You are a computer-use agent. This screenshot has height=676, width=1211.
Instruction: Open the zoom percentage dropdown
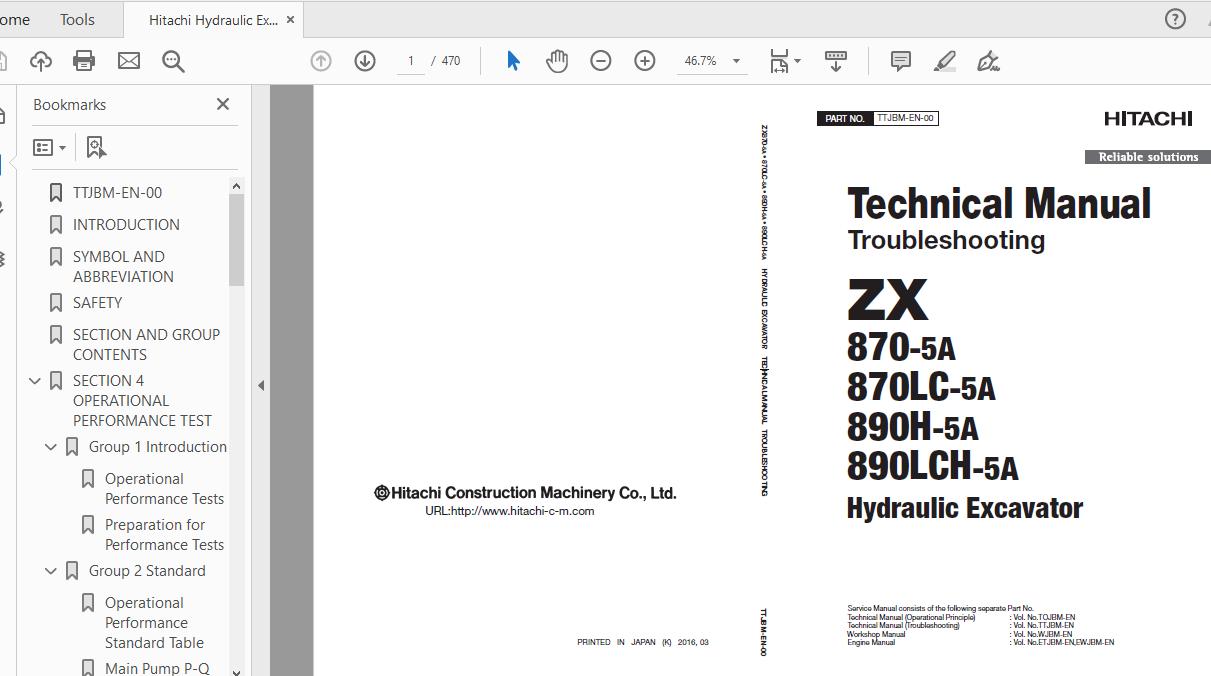737,61
